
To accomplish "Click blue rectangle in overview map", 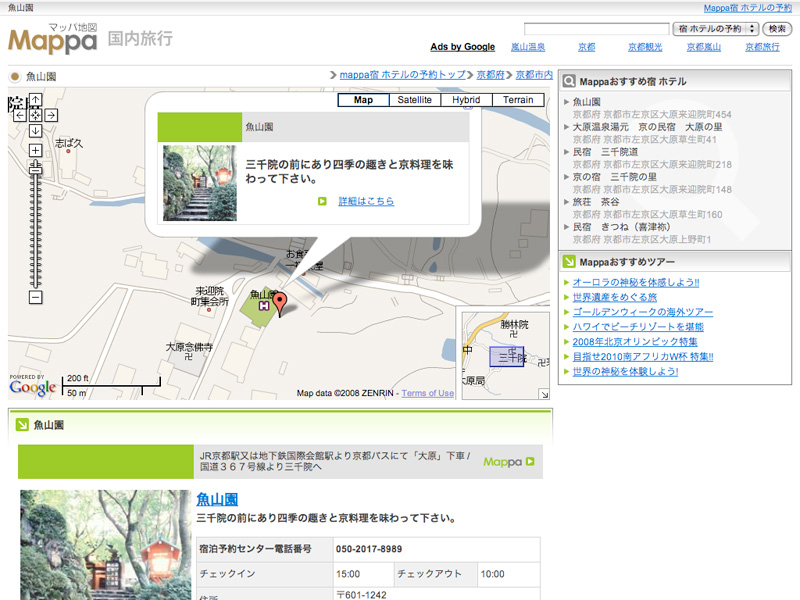I will (507, 357).
